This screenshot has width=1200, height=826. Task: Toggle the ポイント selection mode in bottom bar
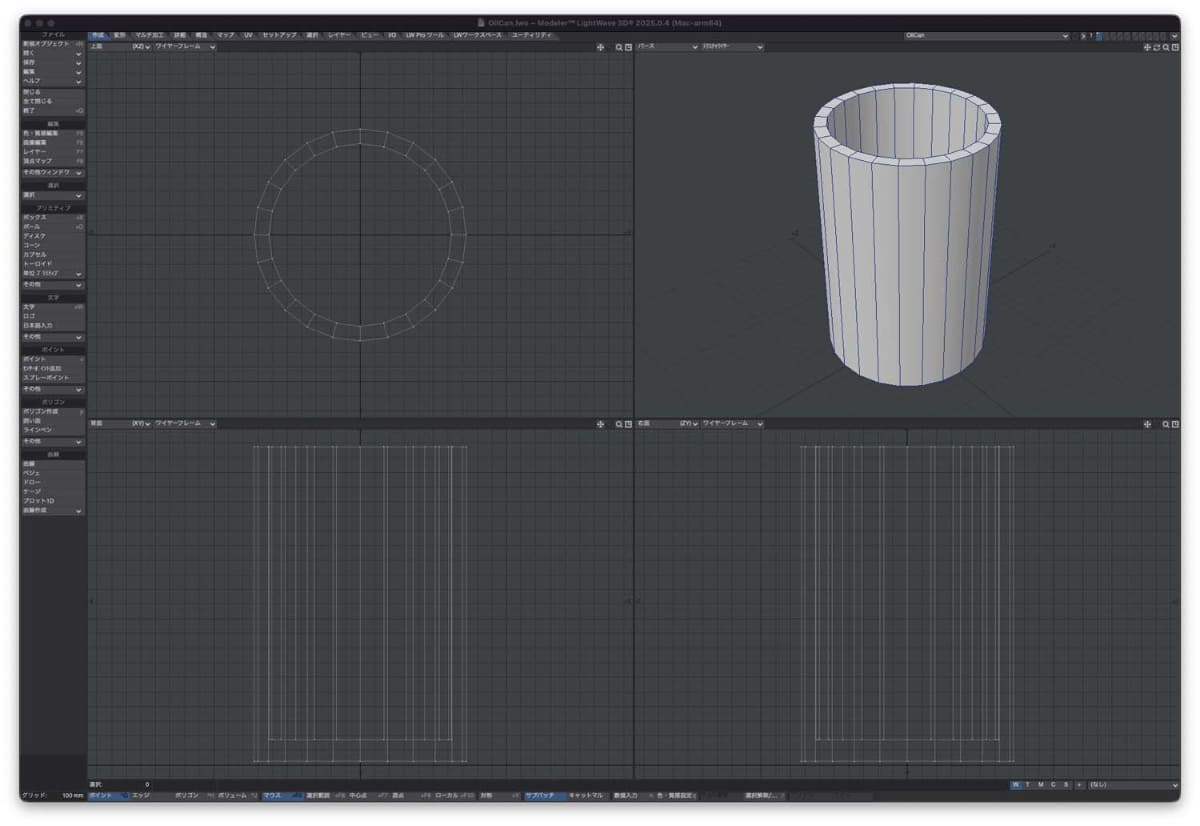(x=108, y=795)
